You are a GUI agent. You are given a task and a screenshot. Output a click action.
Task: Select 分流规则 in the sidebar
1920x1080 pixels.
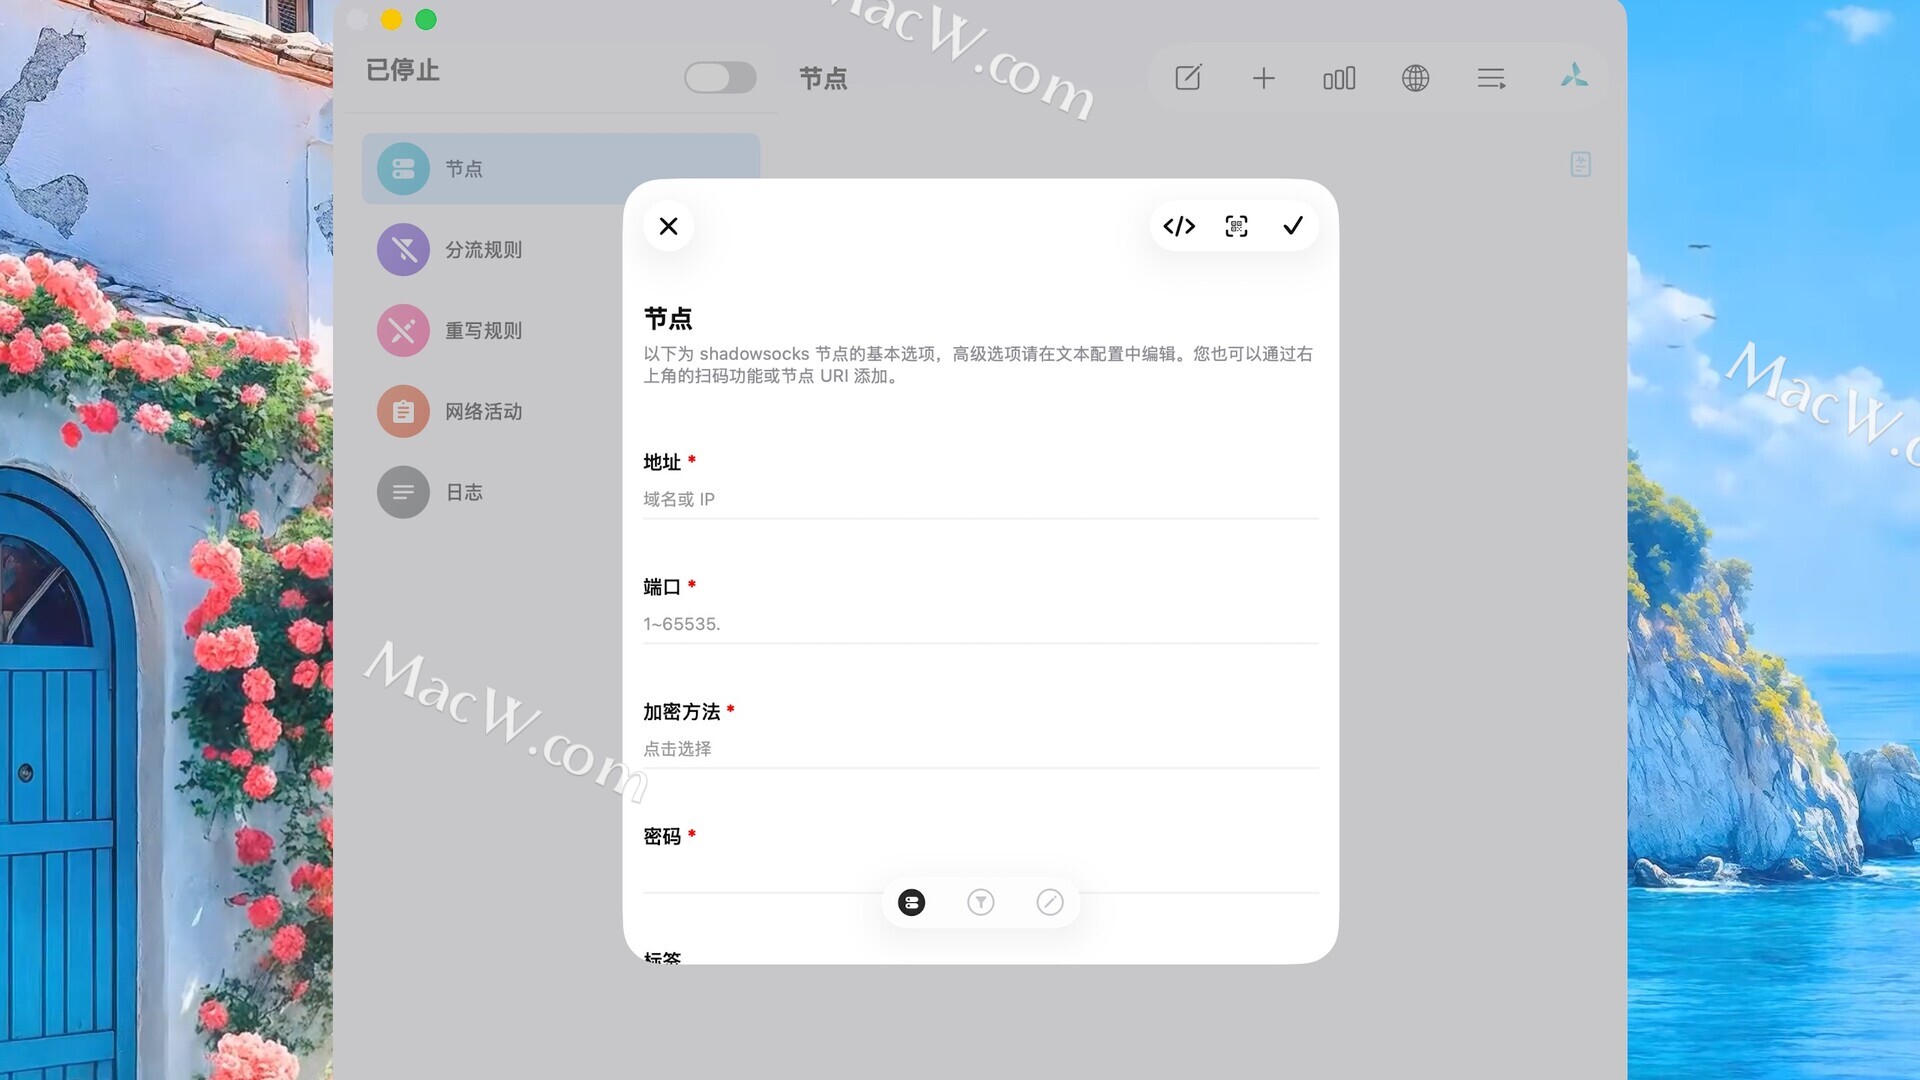483,250
